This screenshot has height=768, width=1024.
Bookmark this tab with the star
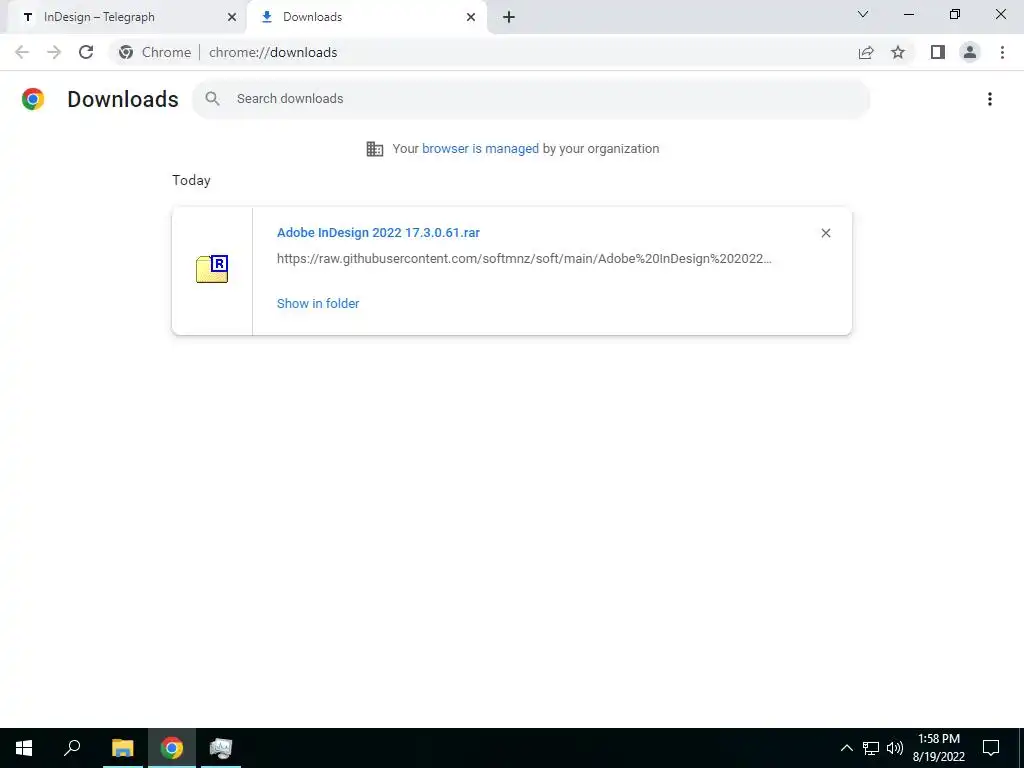tap(898, 52)
